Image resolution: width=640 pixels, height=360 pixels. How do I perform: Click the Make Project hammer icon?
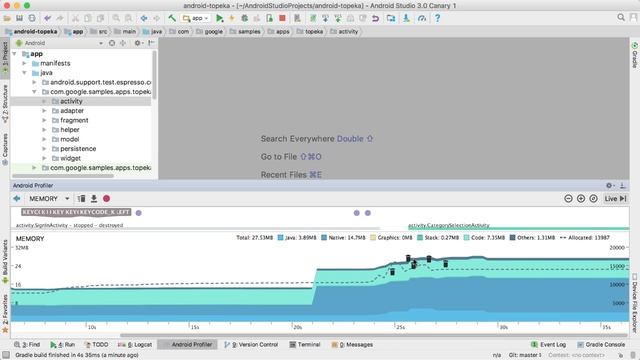click(172, 18)
